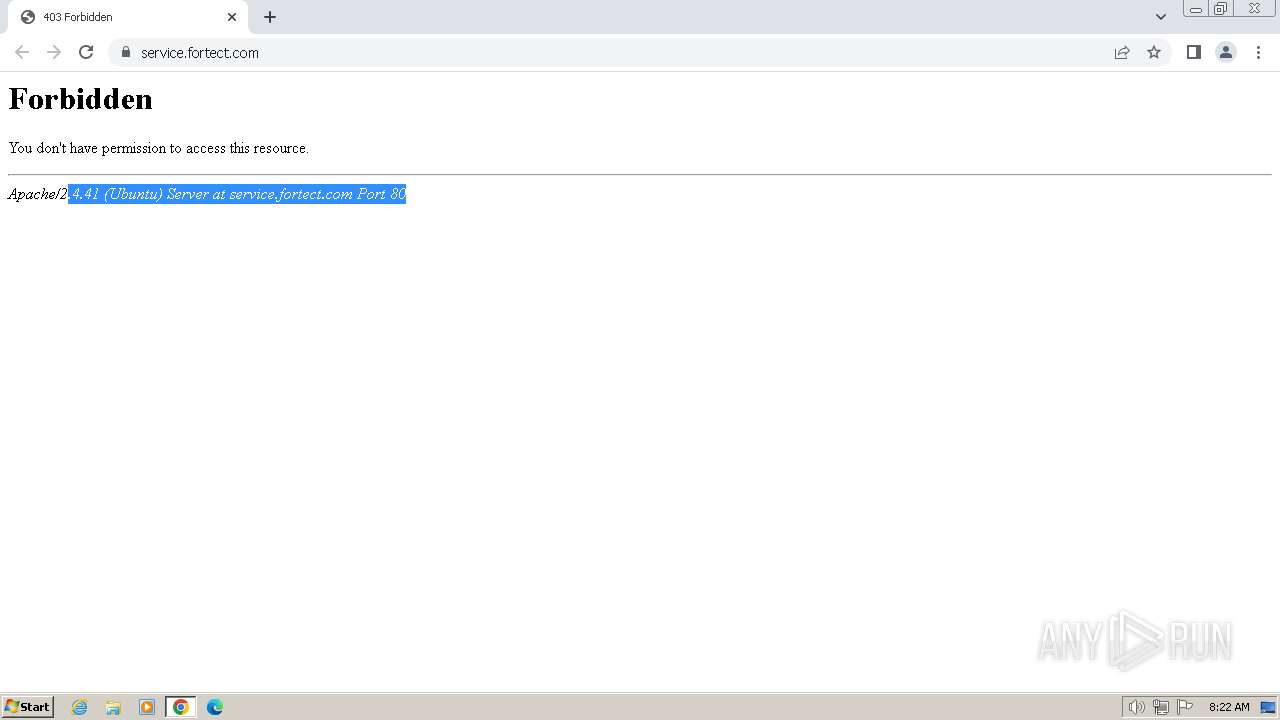The width and height of the screenshot is (1280, 720).
Task: View site info via the lock icon
Action: coord(126,52)
